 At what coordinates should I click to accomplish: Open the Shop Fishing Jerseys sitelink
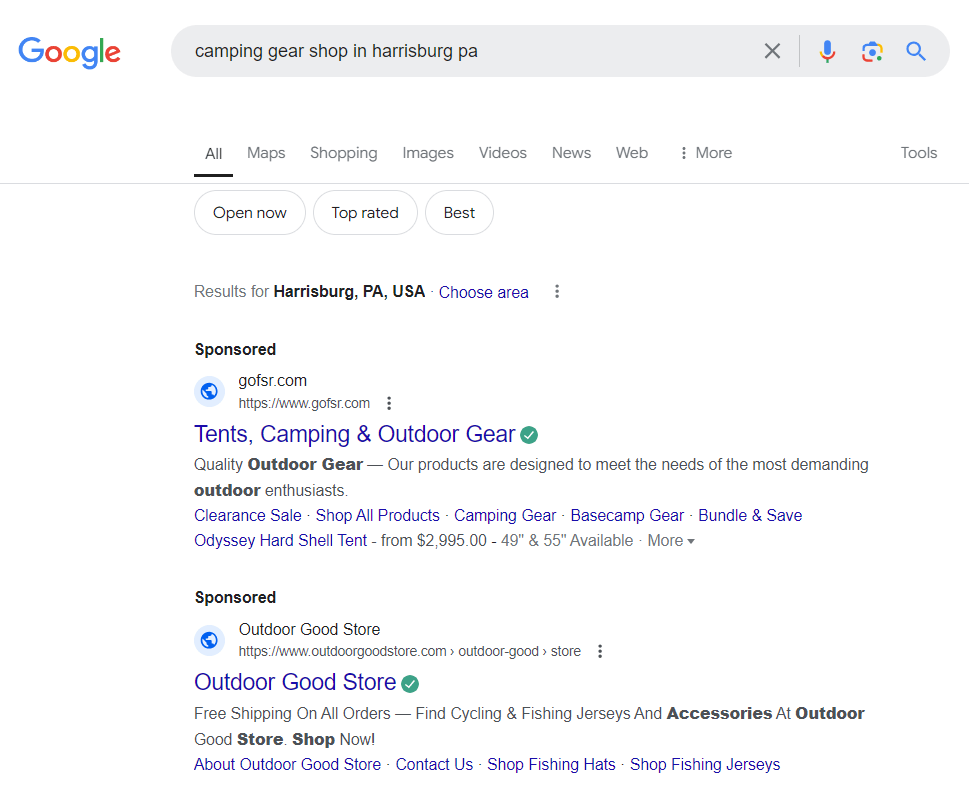(x=705, y=765)
